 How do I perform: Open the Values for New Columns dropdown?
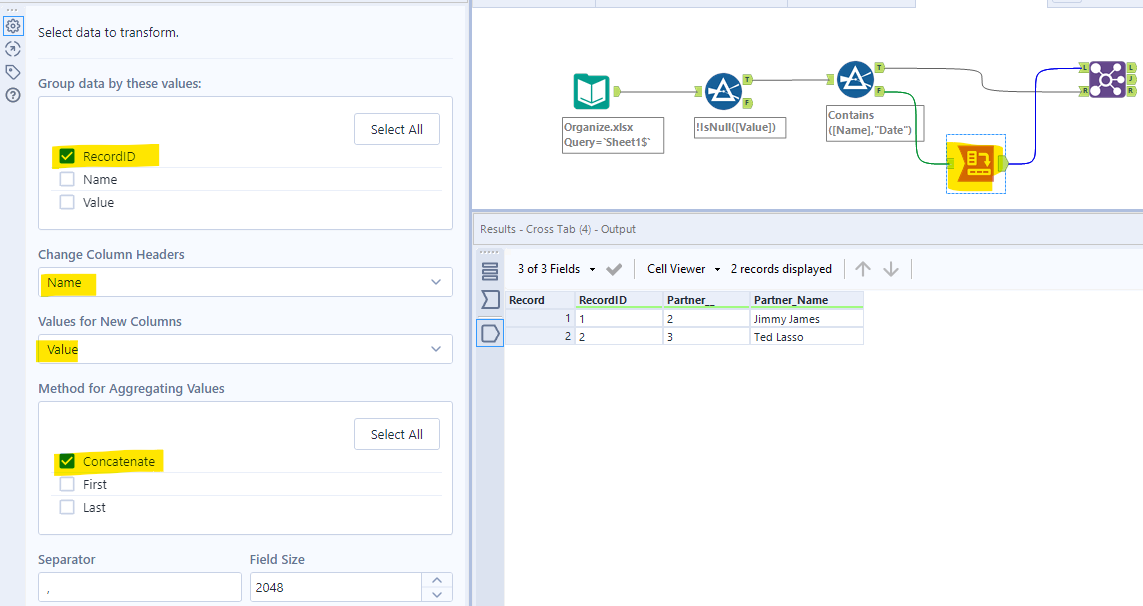point(435,349)
